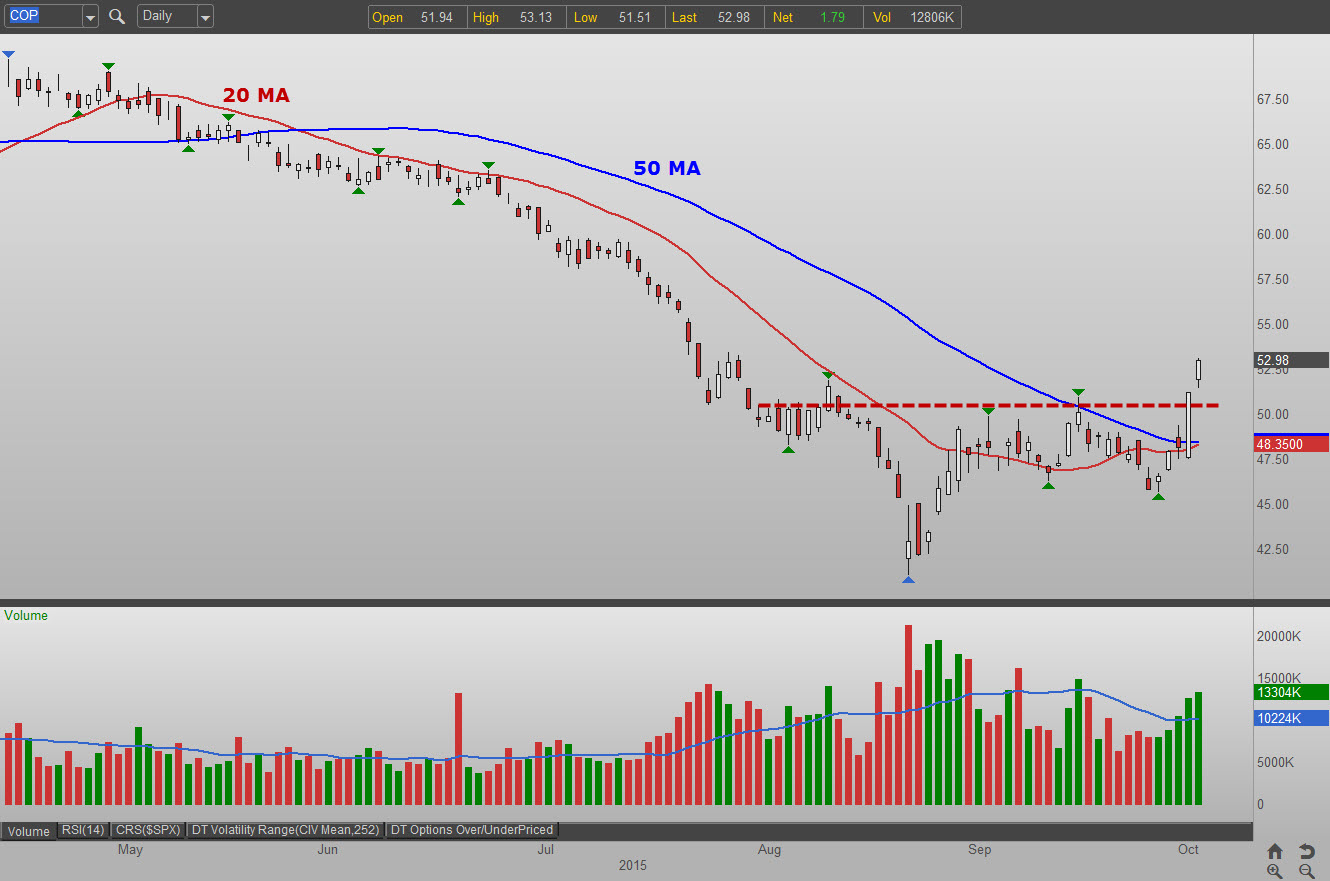
Task: Click the 2015 year label on the date axis
Action: pyautogui.click(x=633, y=866)
